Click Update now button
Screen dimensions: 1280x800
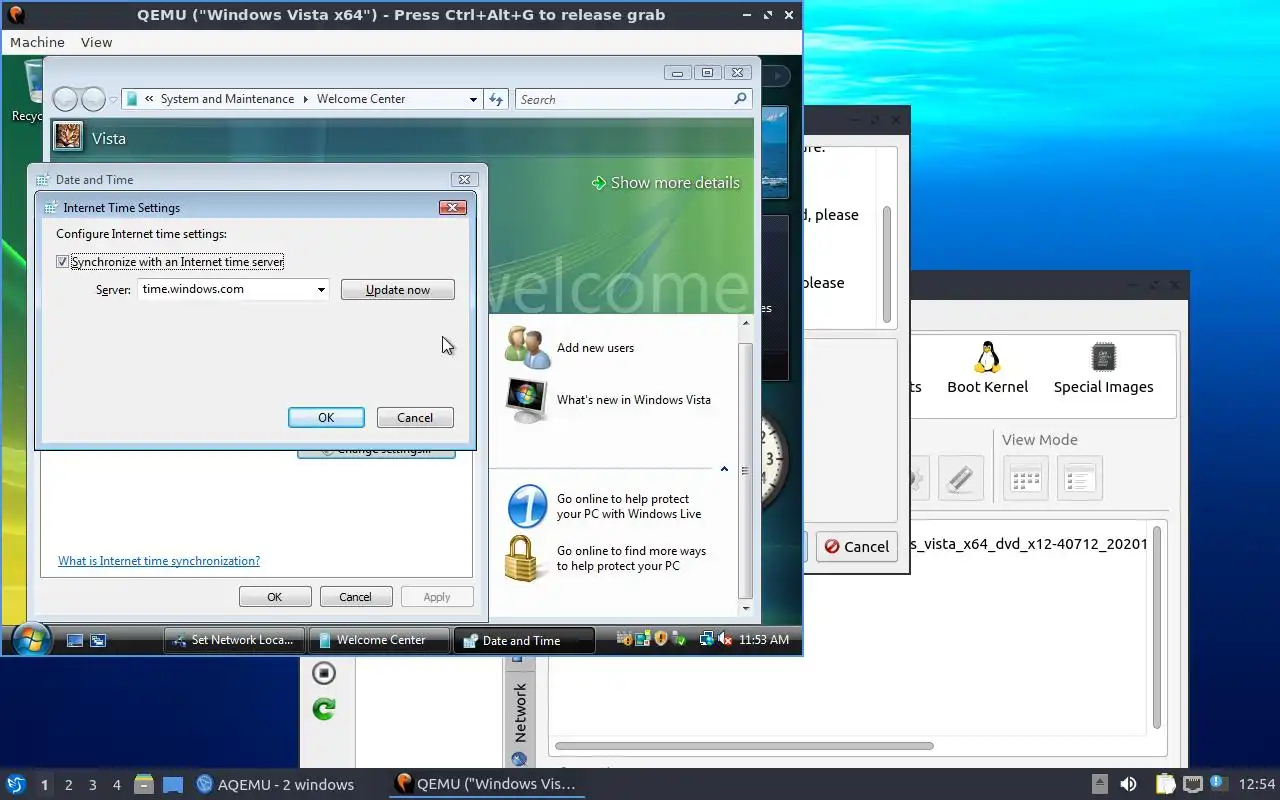(x=398, y=290)
